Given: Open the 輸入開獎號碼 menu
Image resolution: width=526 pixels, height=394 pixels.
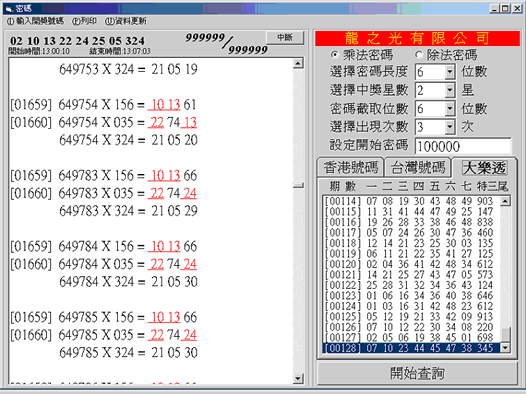Looking at the screenshot, I should click(x=35, y=21).
